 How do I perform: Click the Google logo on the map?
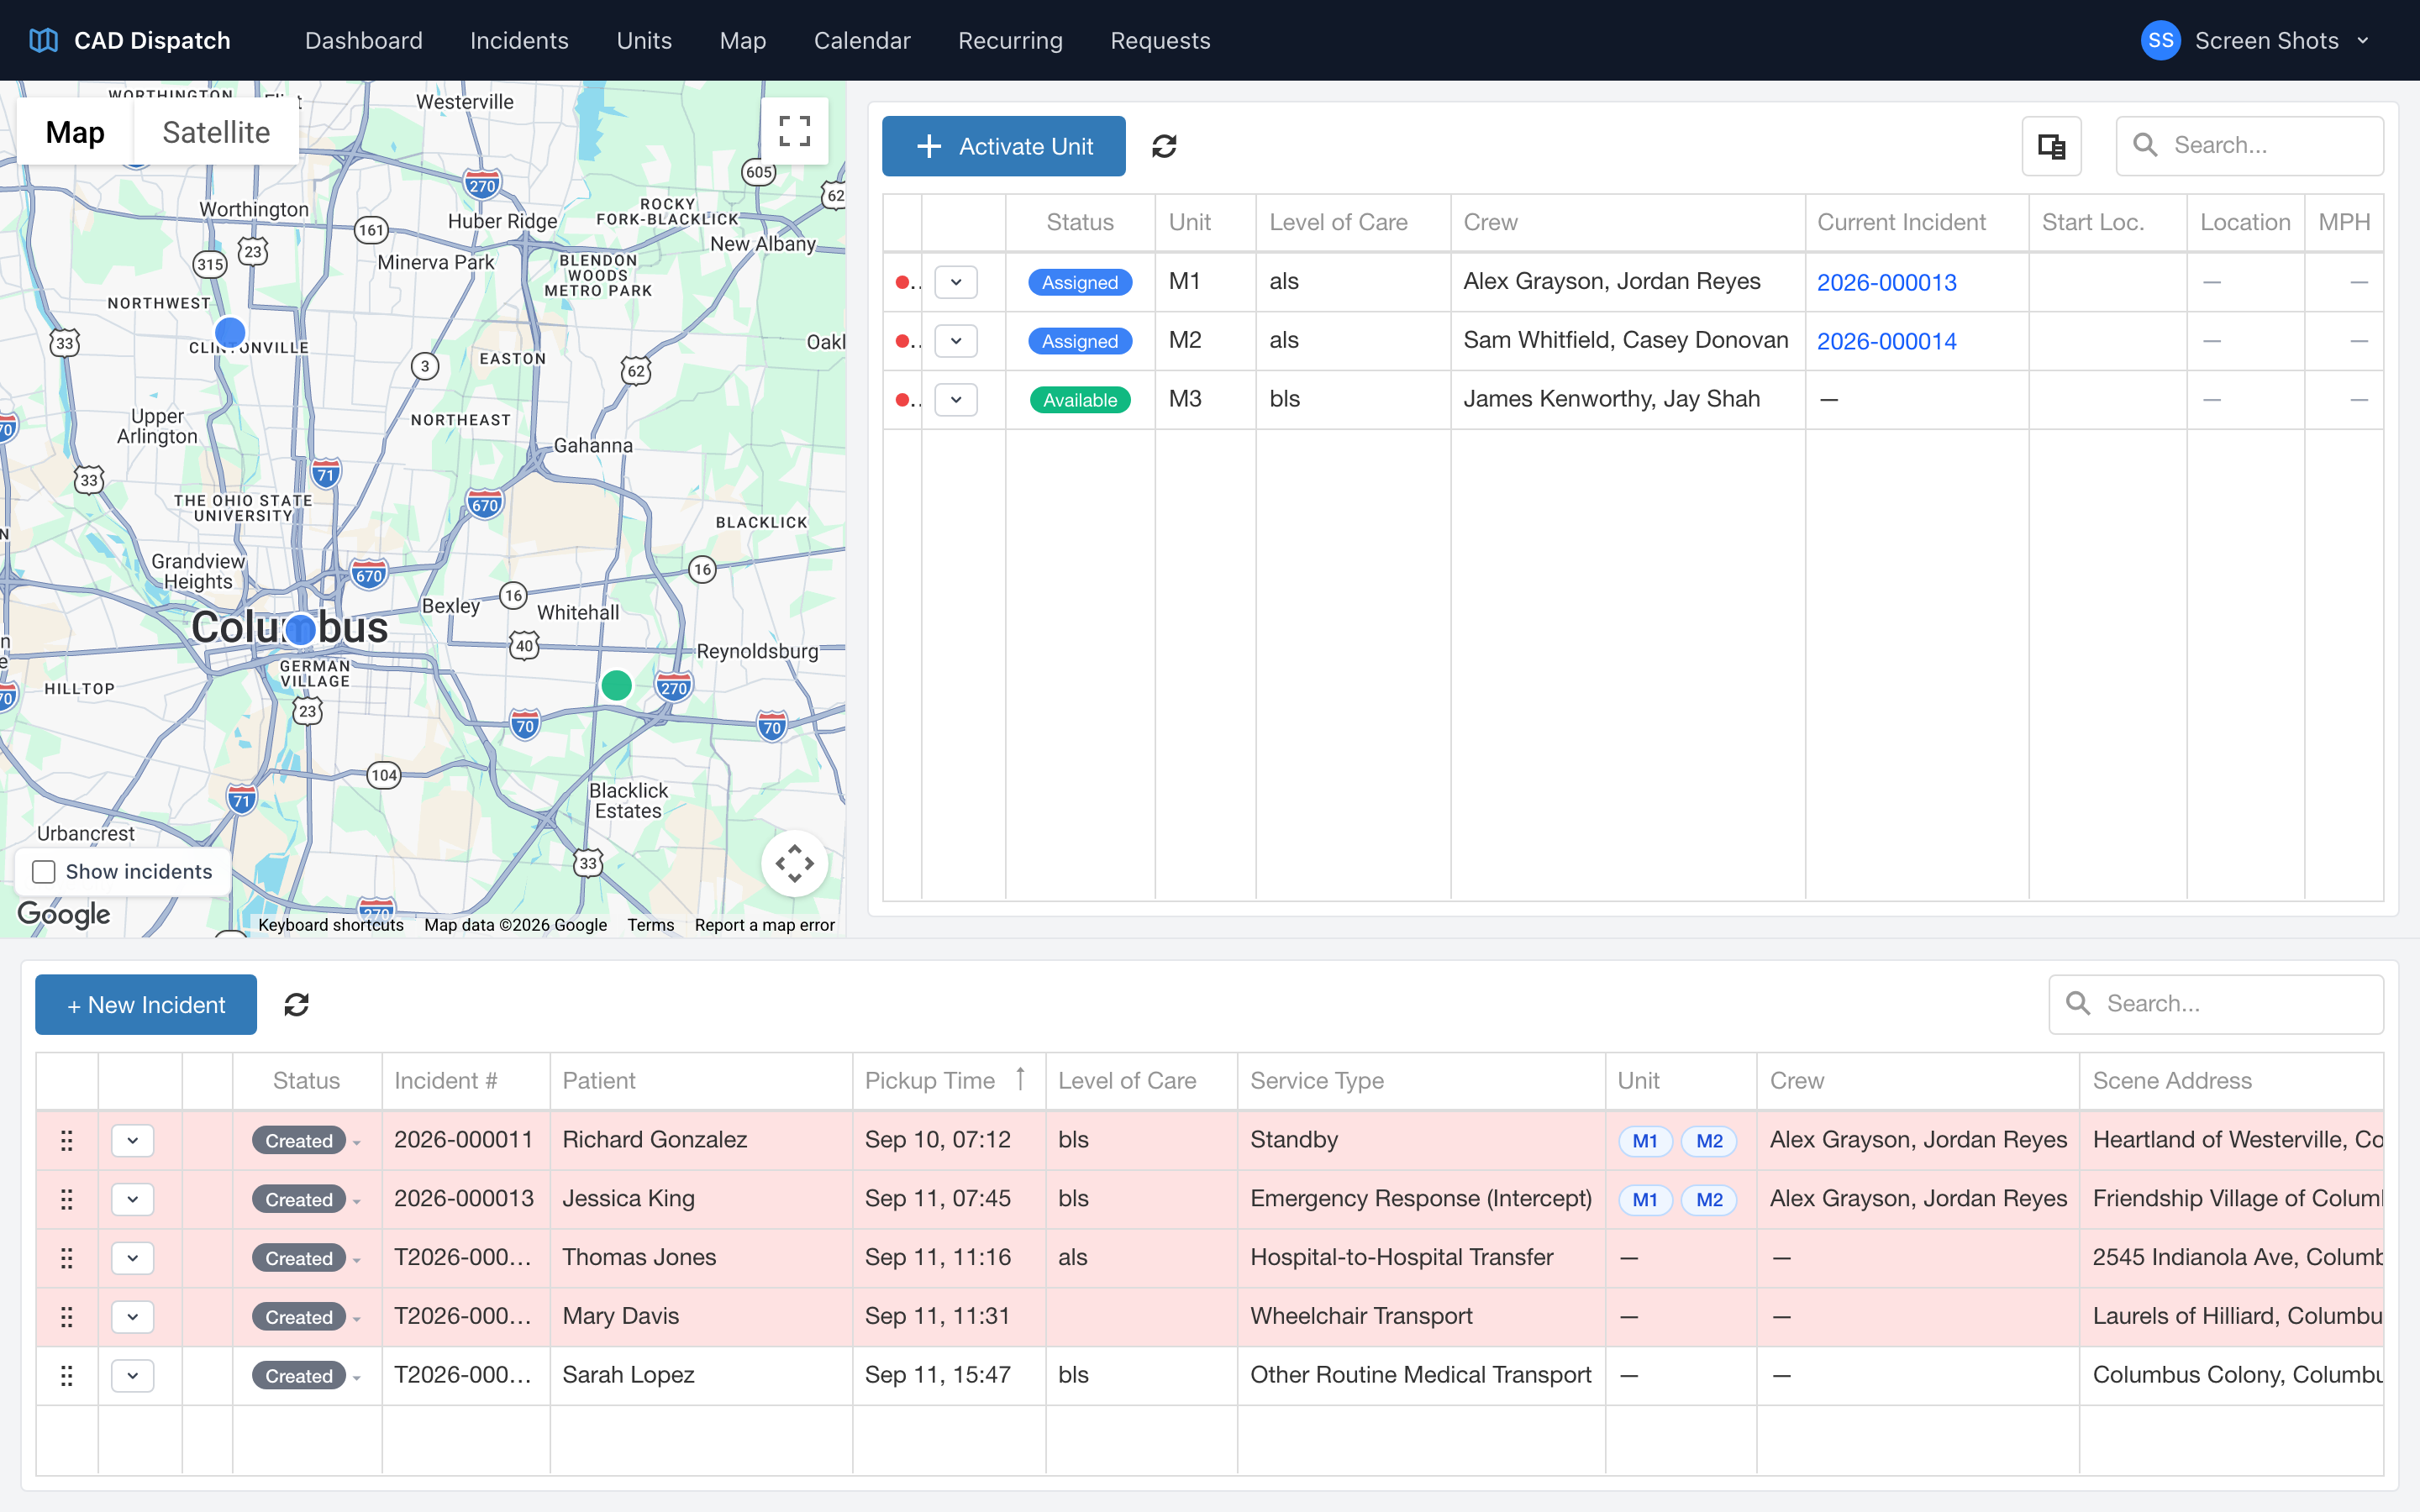coord(64,914)
